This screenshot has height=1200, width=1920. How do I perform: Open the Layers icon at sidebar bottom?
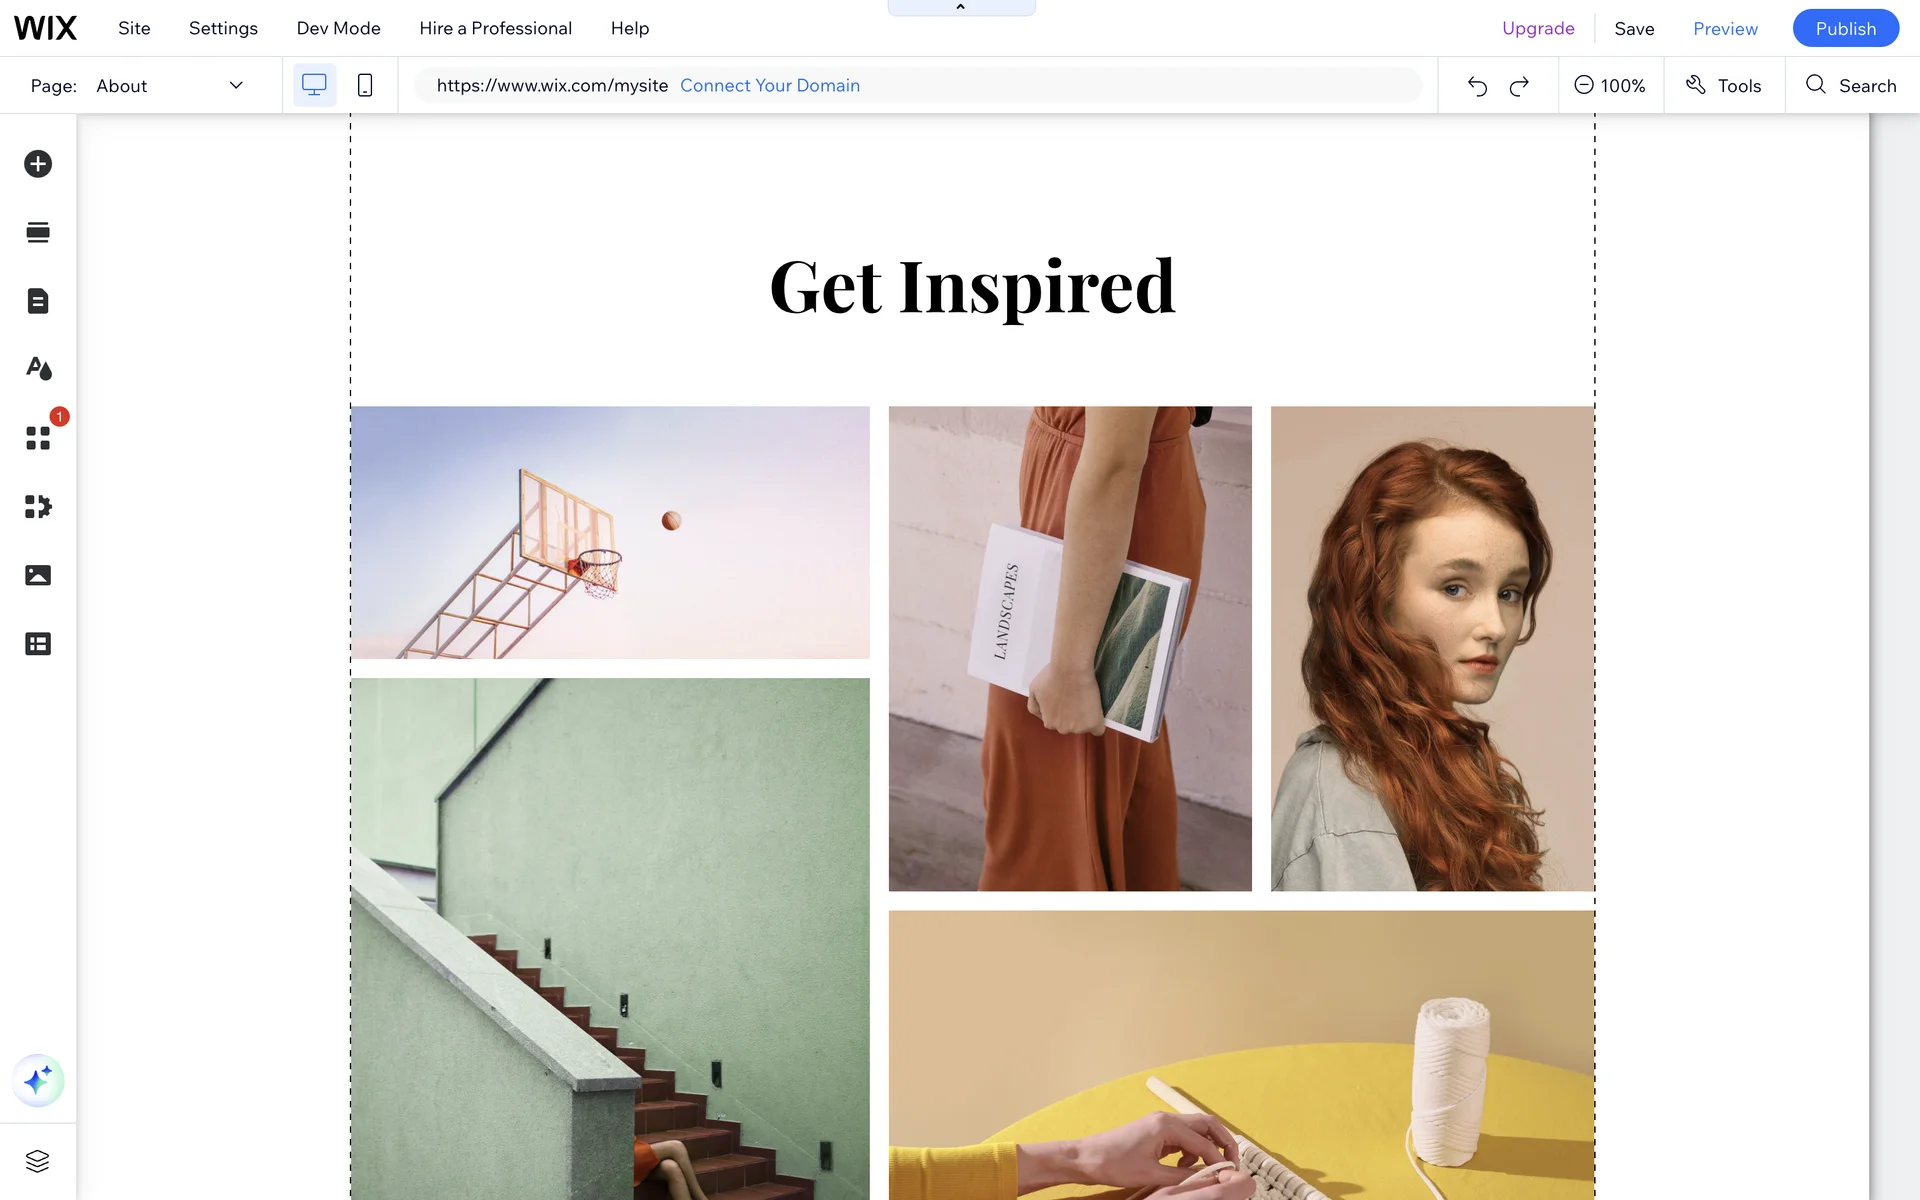(x=38, y=1161)
